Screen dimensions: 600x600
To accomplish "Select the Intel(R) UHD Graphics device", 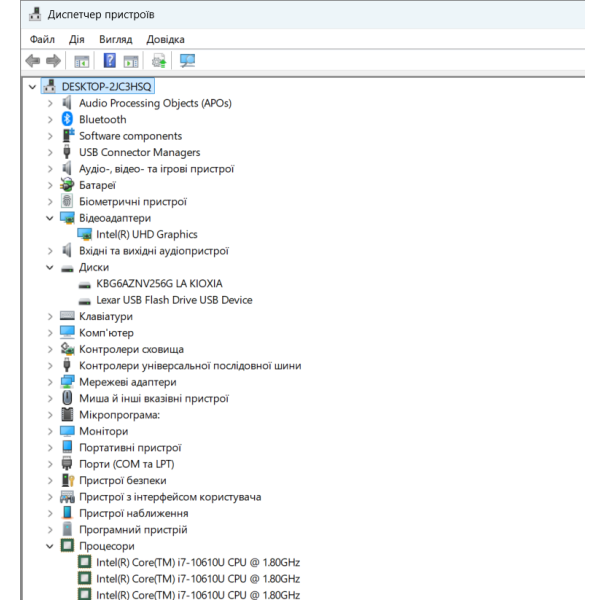I will coord(147,235).
